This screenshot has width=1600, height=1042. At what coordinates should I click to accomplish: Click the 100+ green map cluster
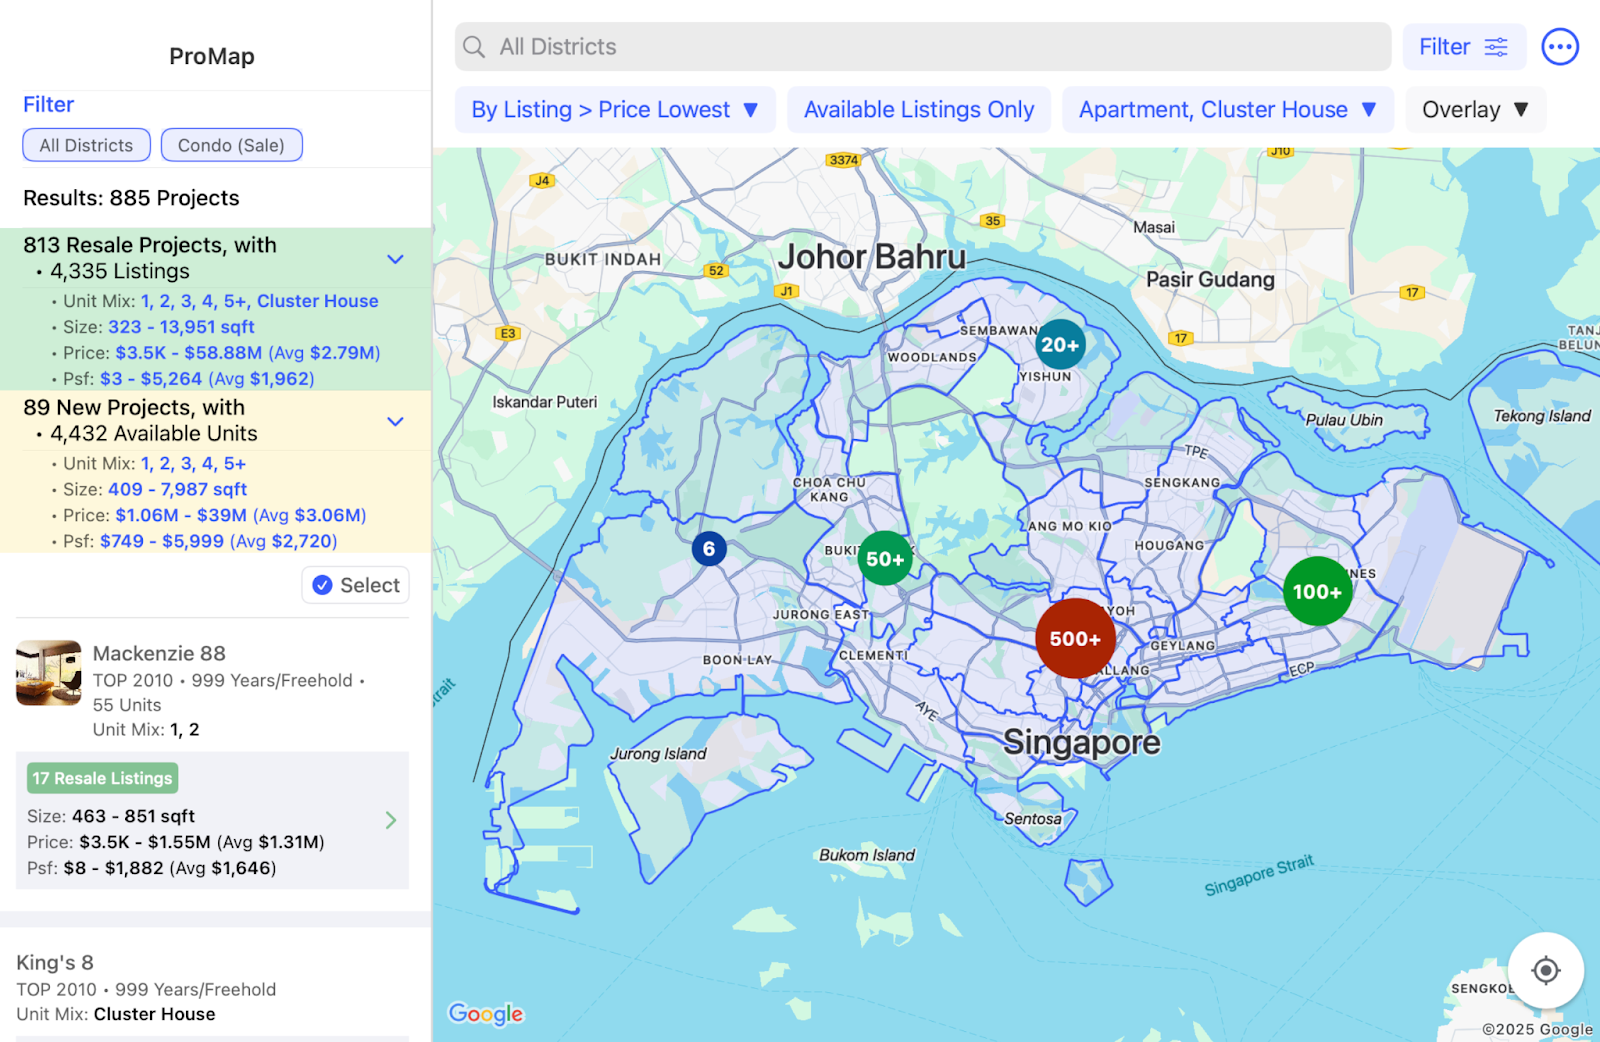[1317, 592]
